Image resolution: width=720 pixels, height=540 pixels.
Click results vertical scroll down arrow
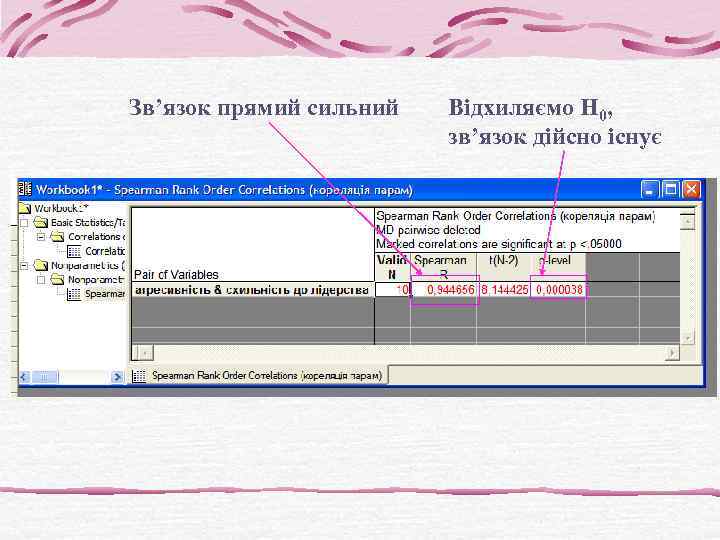click(687, 338)
